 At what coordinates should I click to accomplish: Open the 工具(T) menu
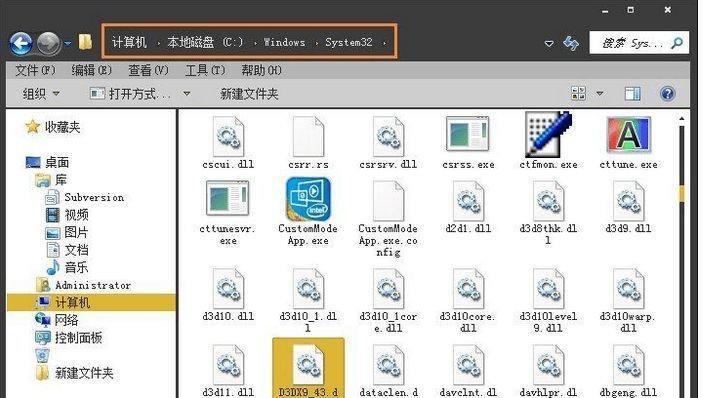tap(205, 70)
